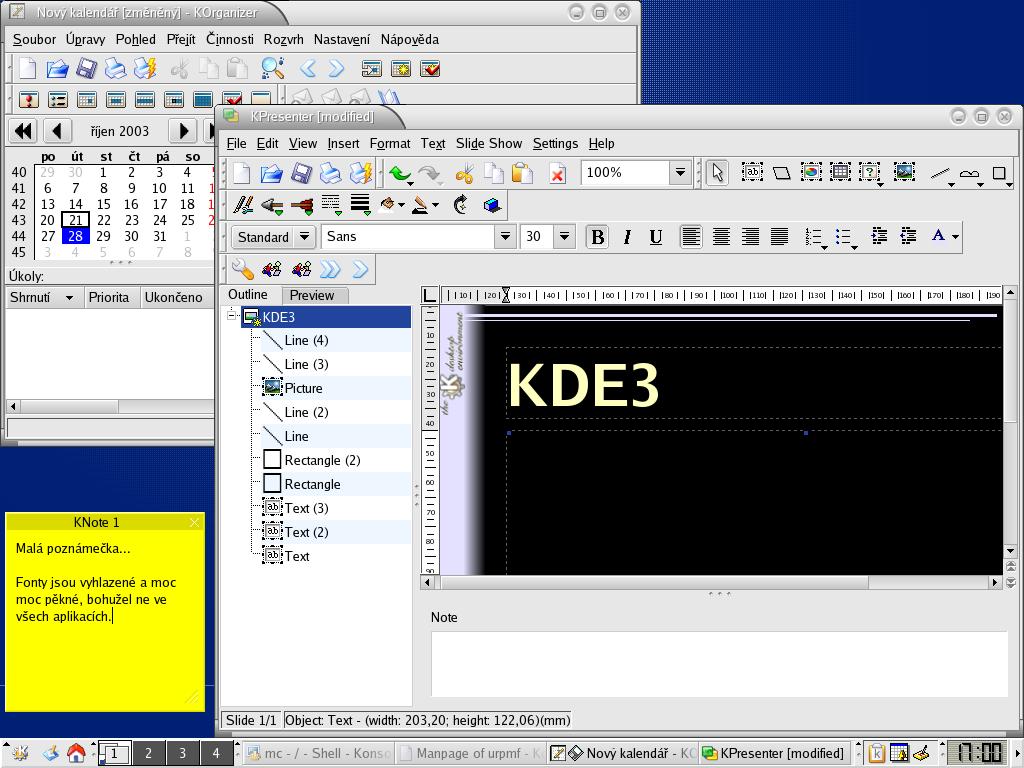The height and width of the screenshot is (768, 1024).
Task: Toggle bullet list formatting
Action: point(845,237)
